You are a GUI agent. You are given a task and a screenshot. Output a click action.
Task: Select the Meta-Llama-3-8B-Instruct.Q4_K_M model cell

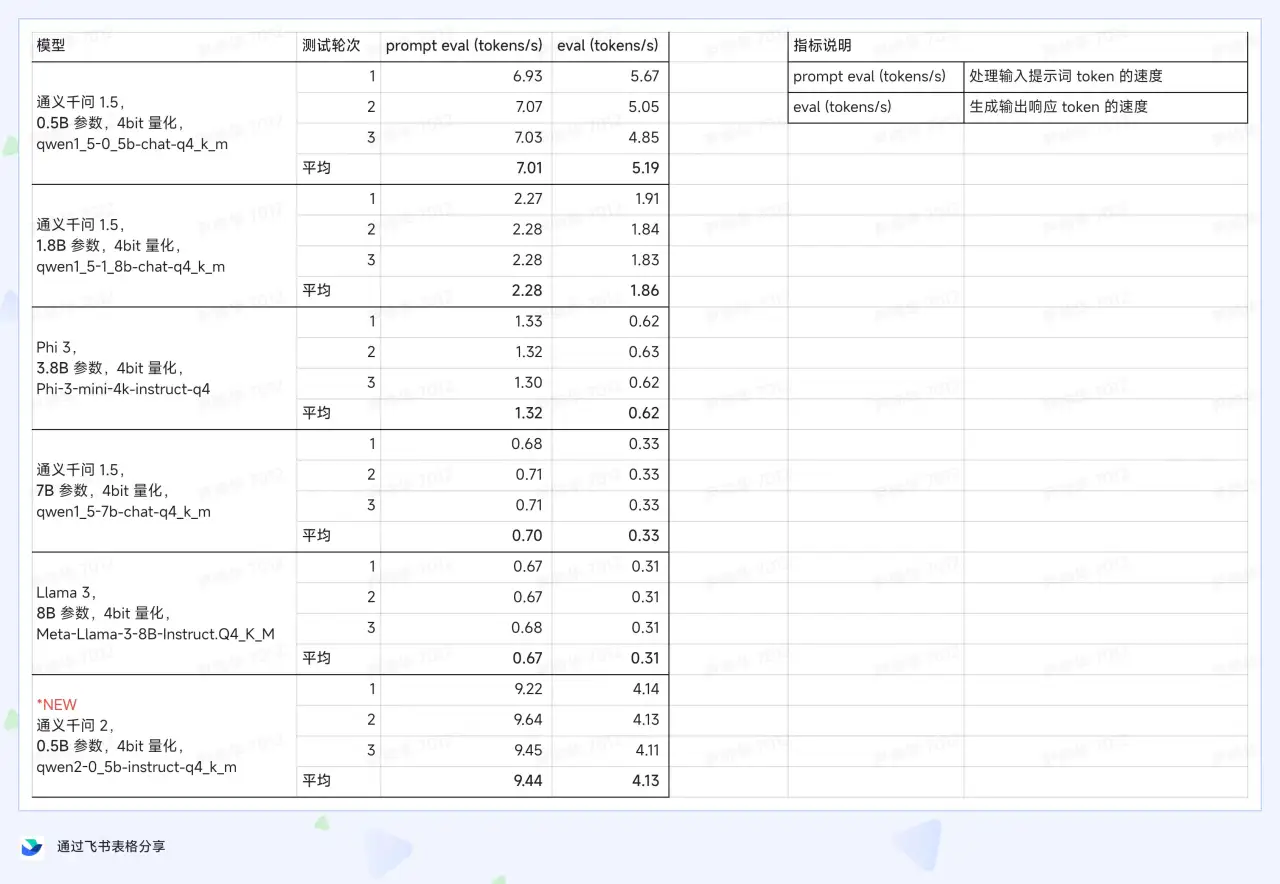[x=164, y=613]
